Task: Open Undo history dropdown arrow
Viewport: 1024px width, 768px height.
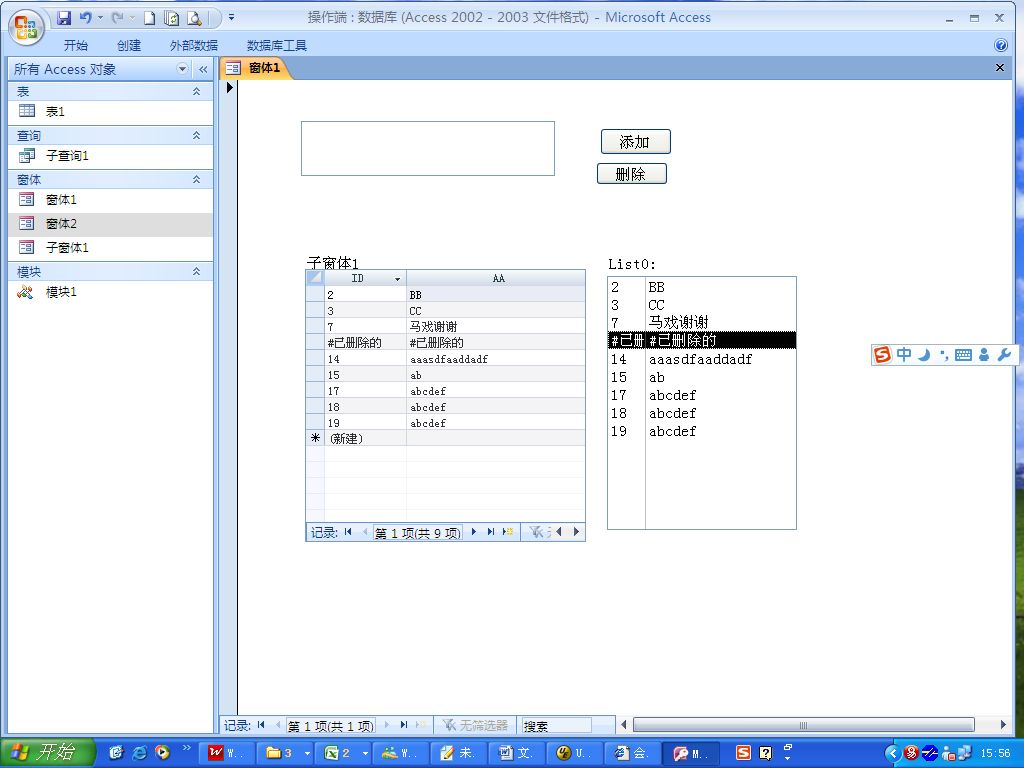Action: [100, 18]
